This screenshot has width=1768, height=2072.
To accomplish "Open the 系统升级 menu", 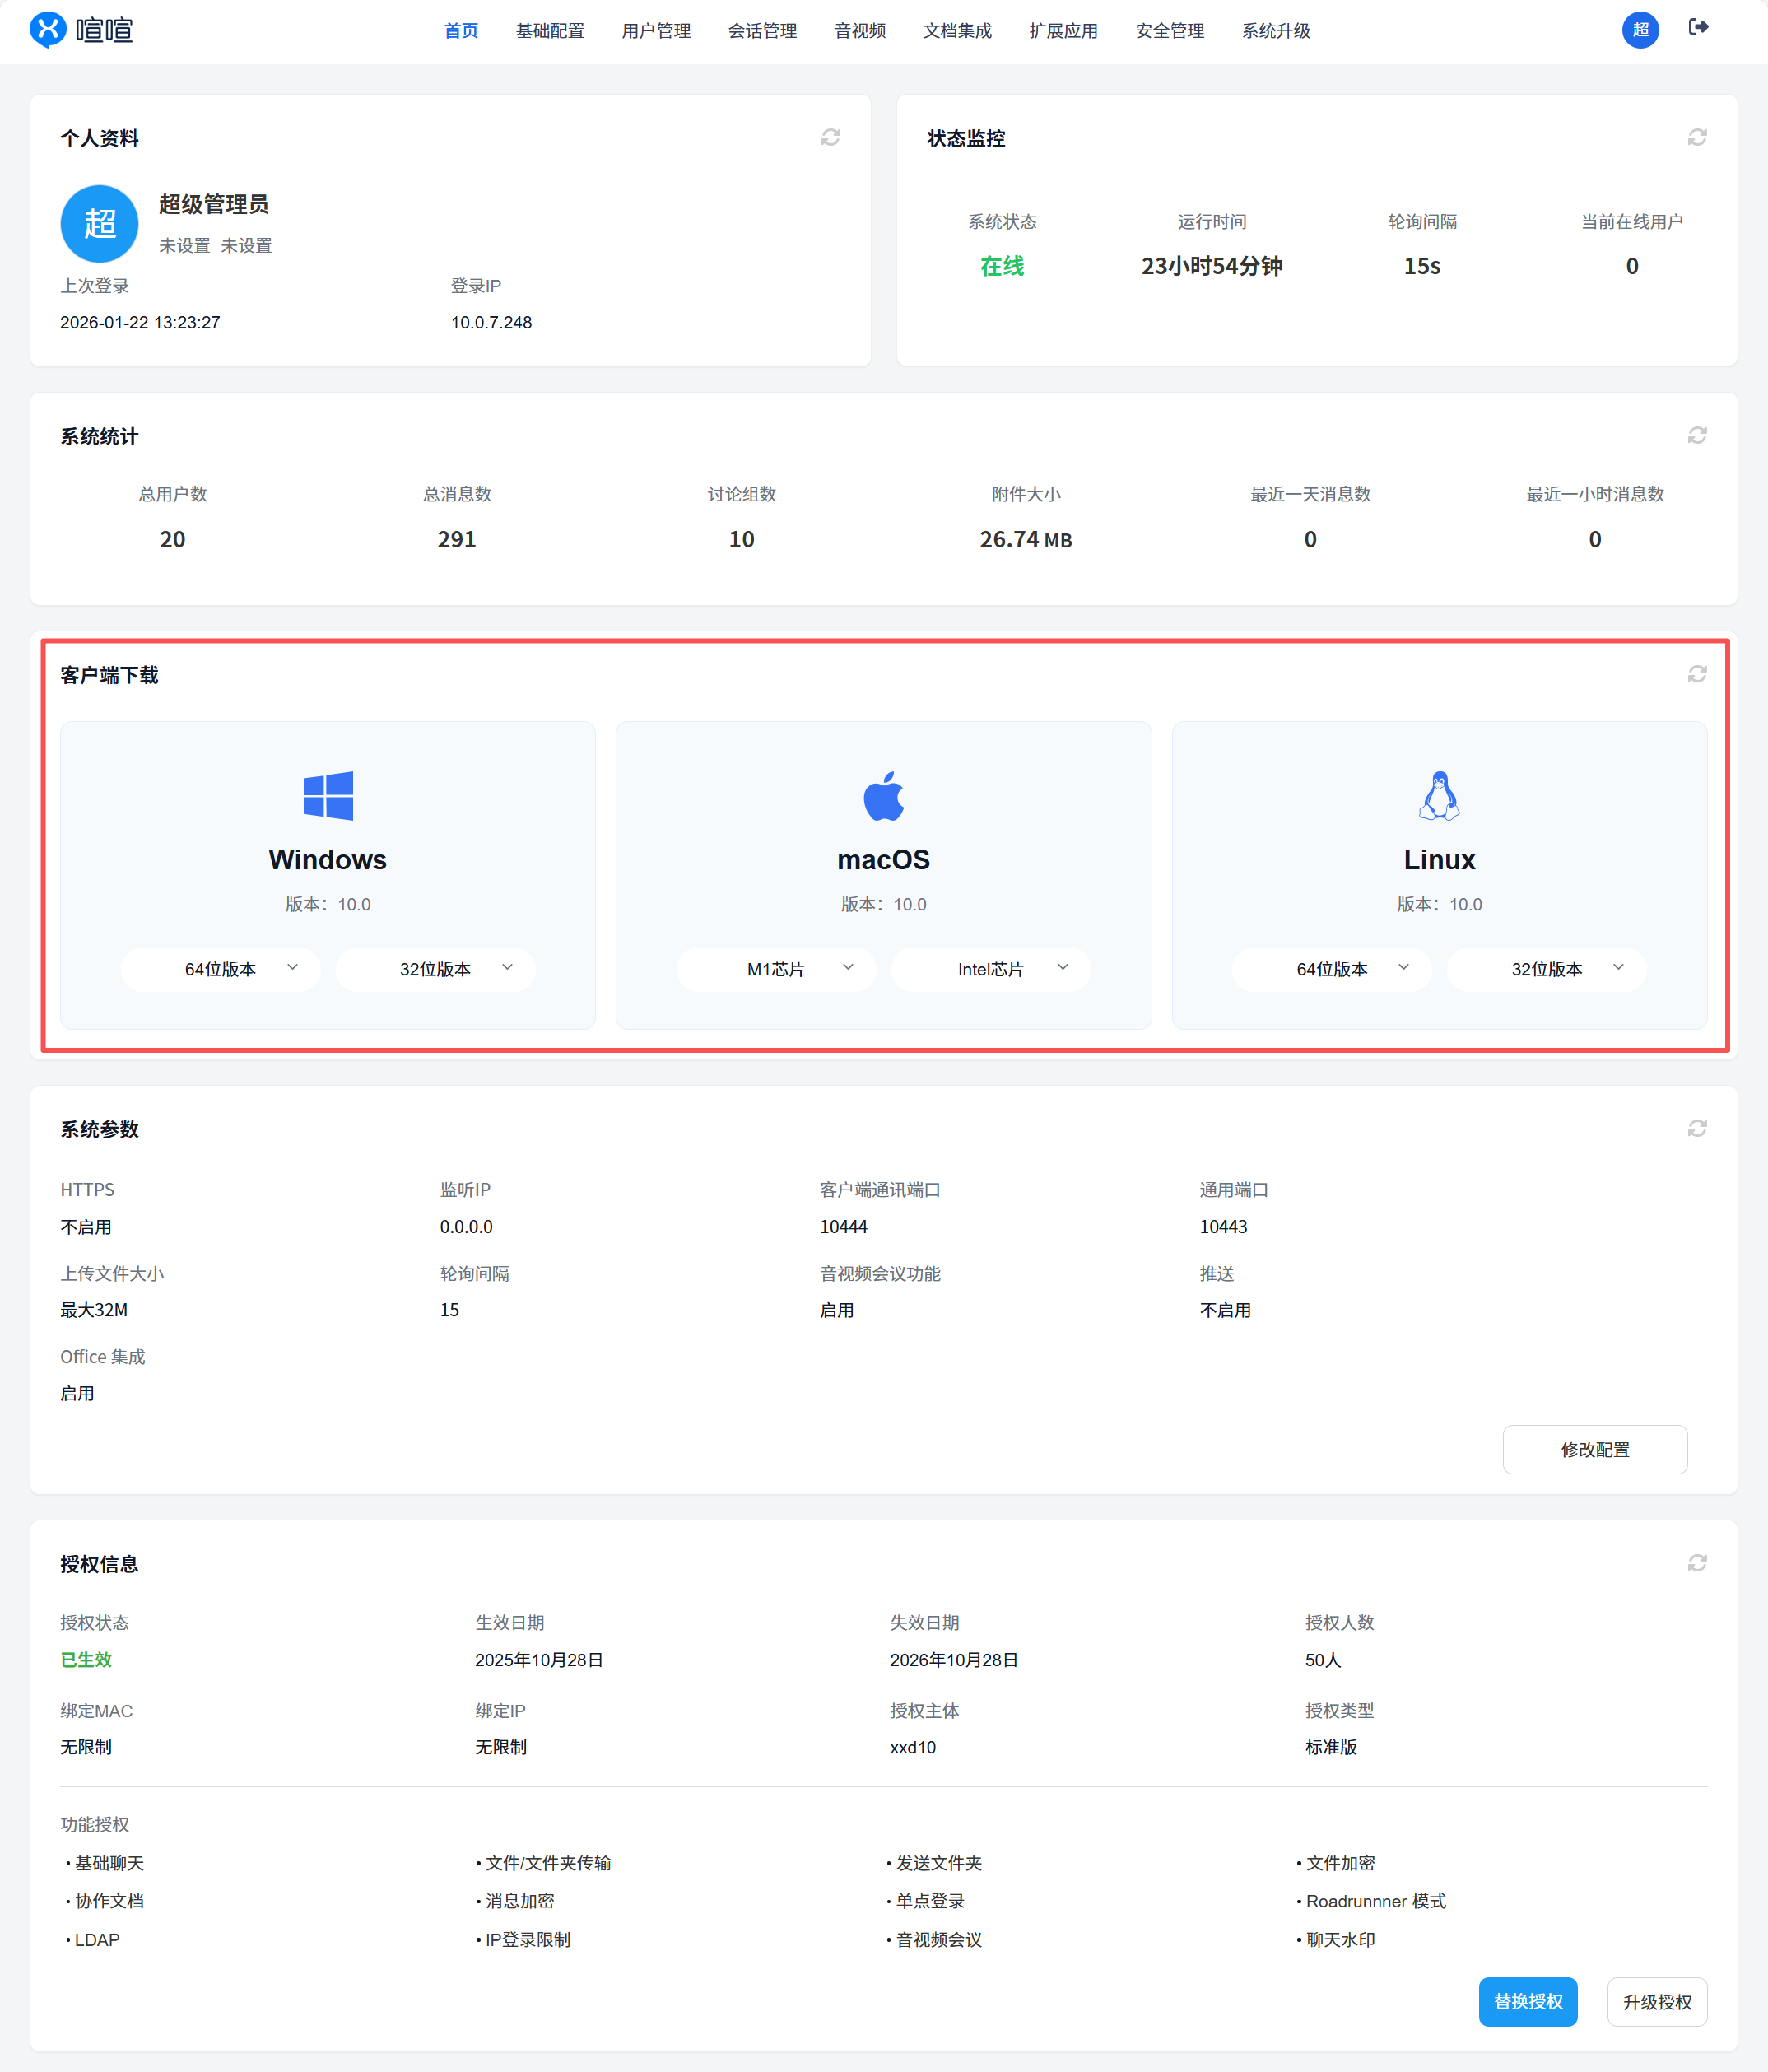I will pyautogui.click(x=1275, y=31).
